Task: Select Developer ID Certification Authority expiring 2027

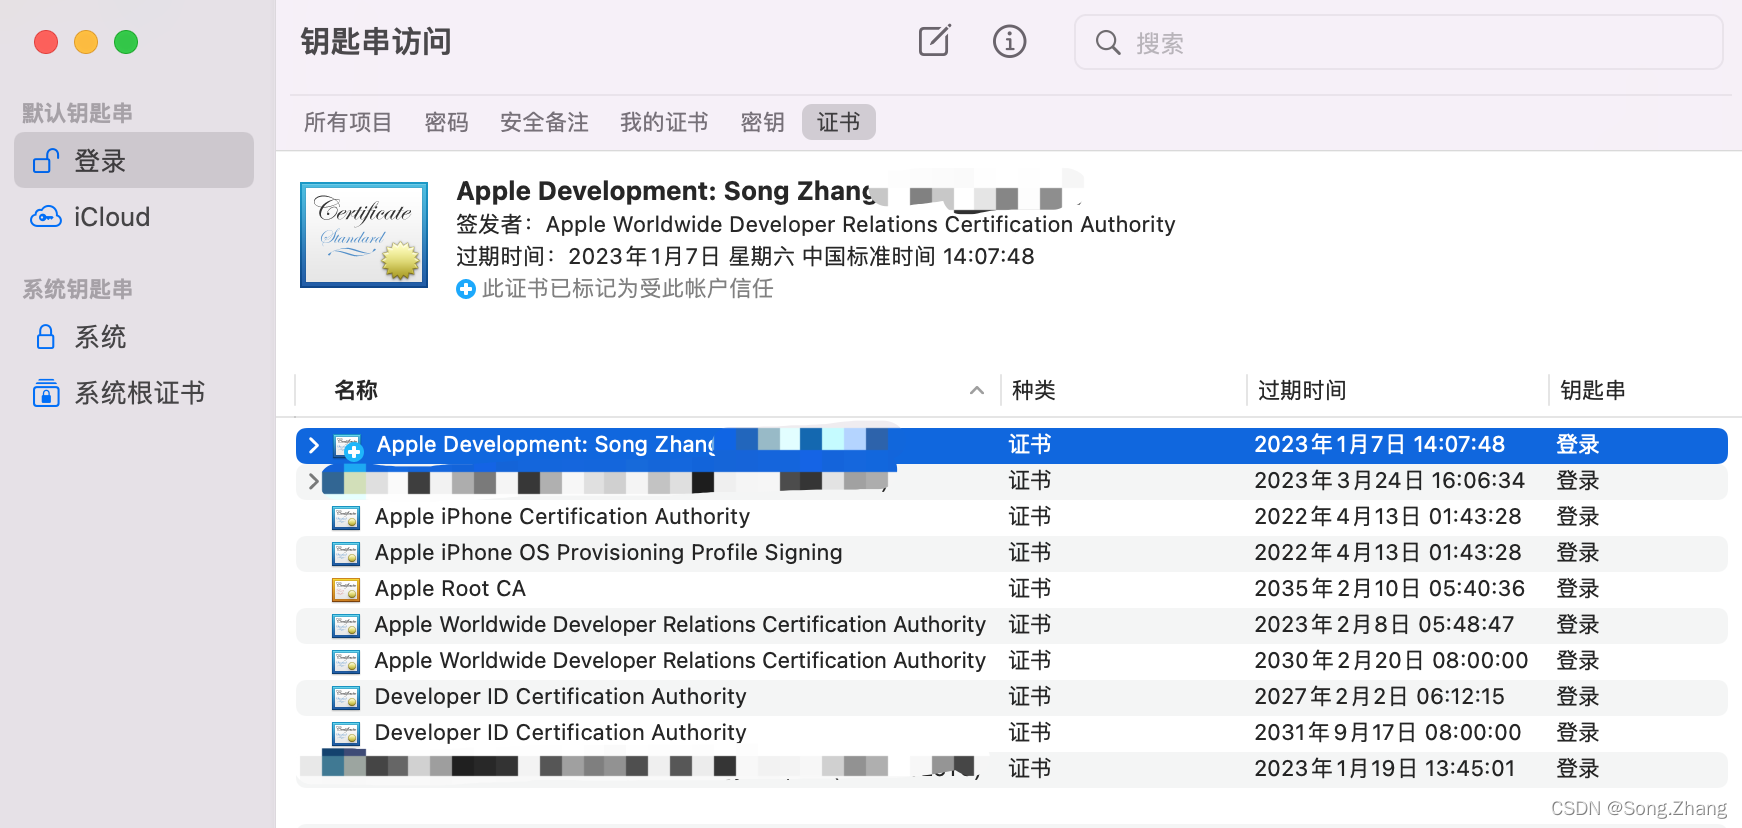Action: click(1012, 697)
